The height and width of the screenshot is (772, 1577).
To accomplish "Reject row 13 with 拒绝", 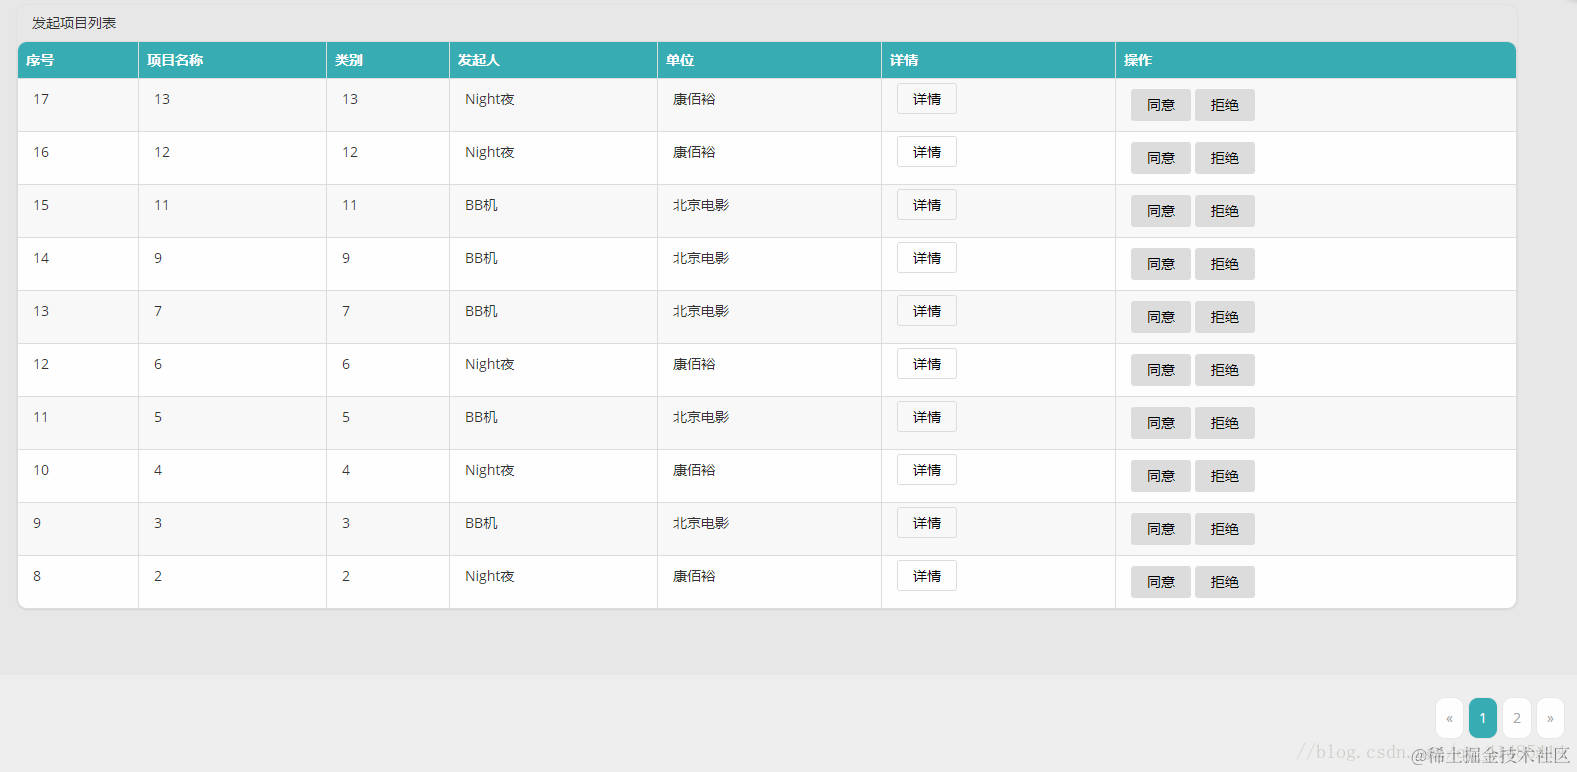I will (x=1224, y=317).
